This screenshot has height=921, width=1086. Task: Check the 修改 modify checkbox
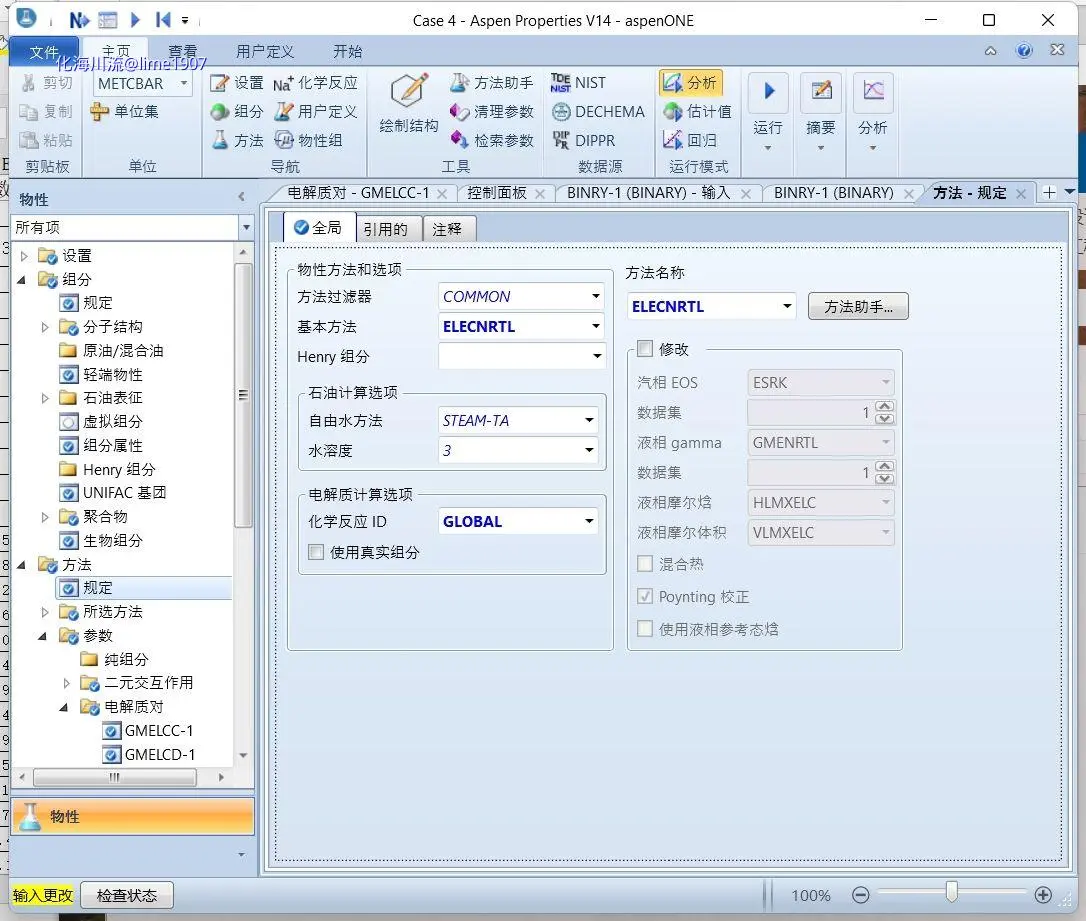click(645, 348)
